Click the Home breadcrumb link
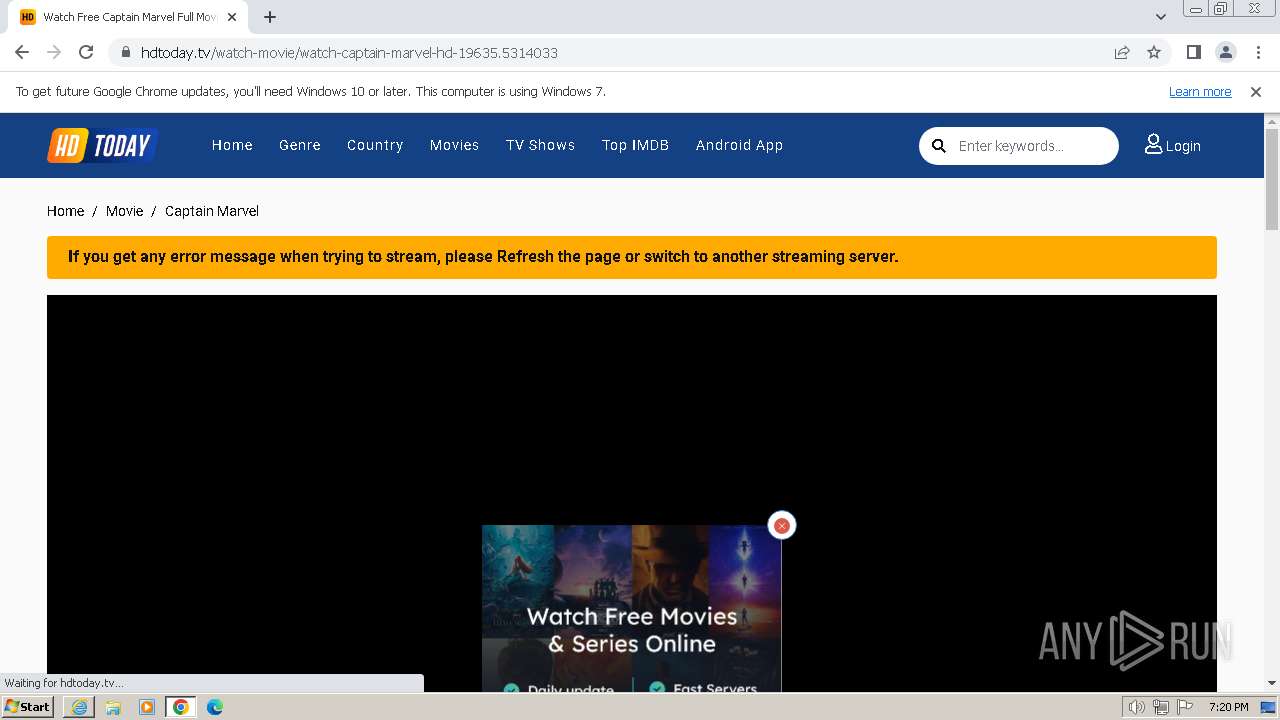Screen dimensions: 1280x720 point(65,211)
